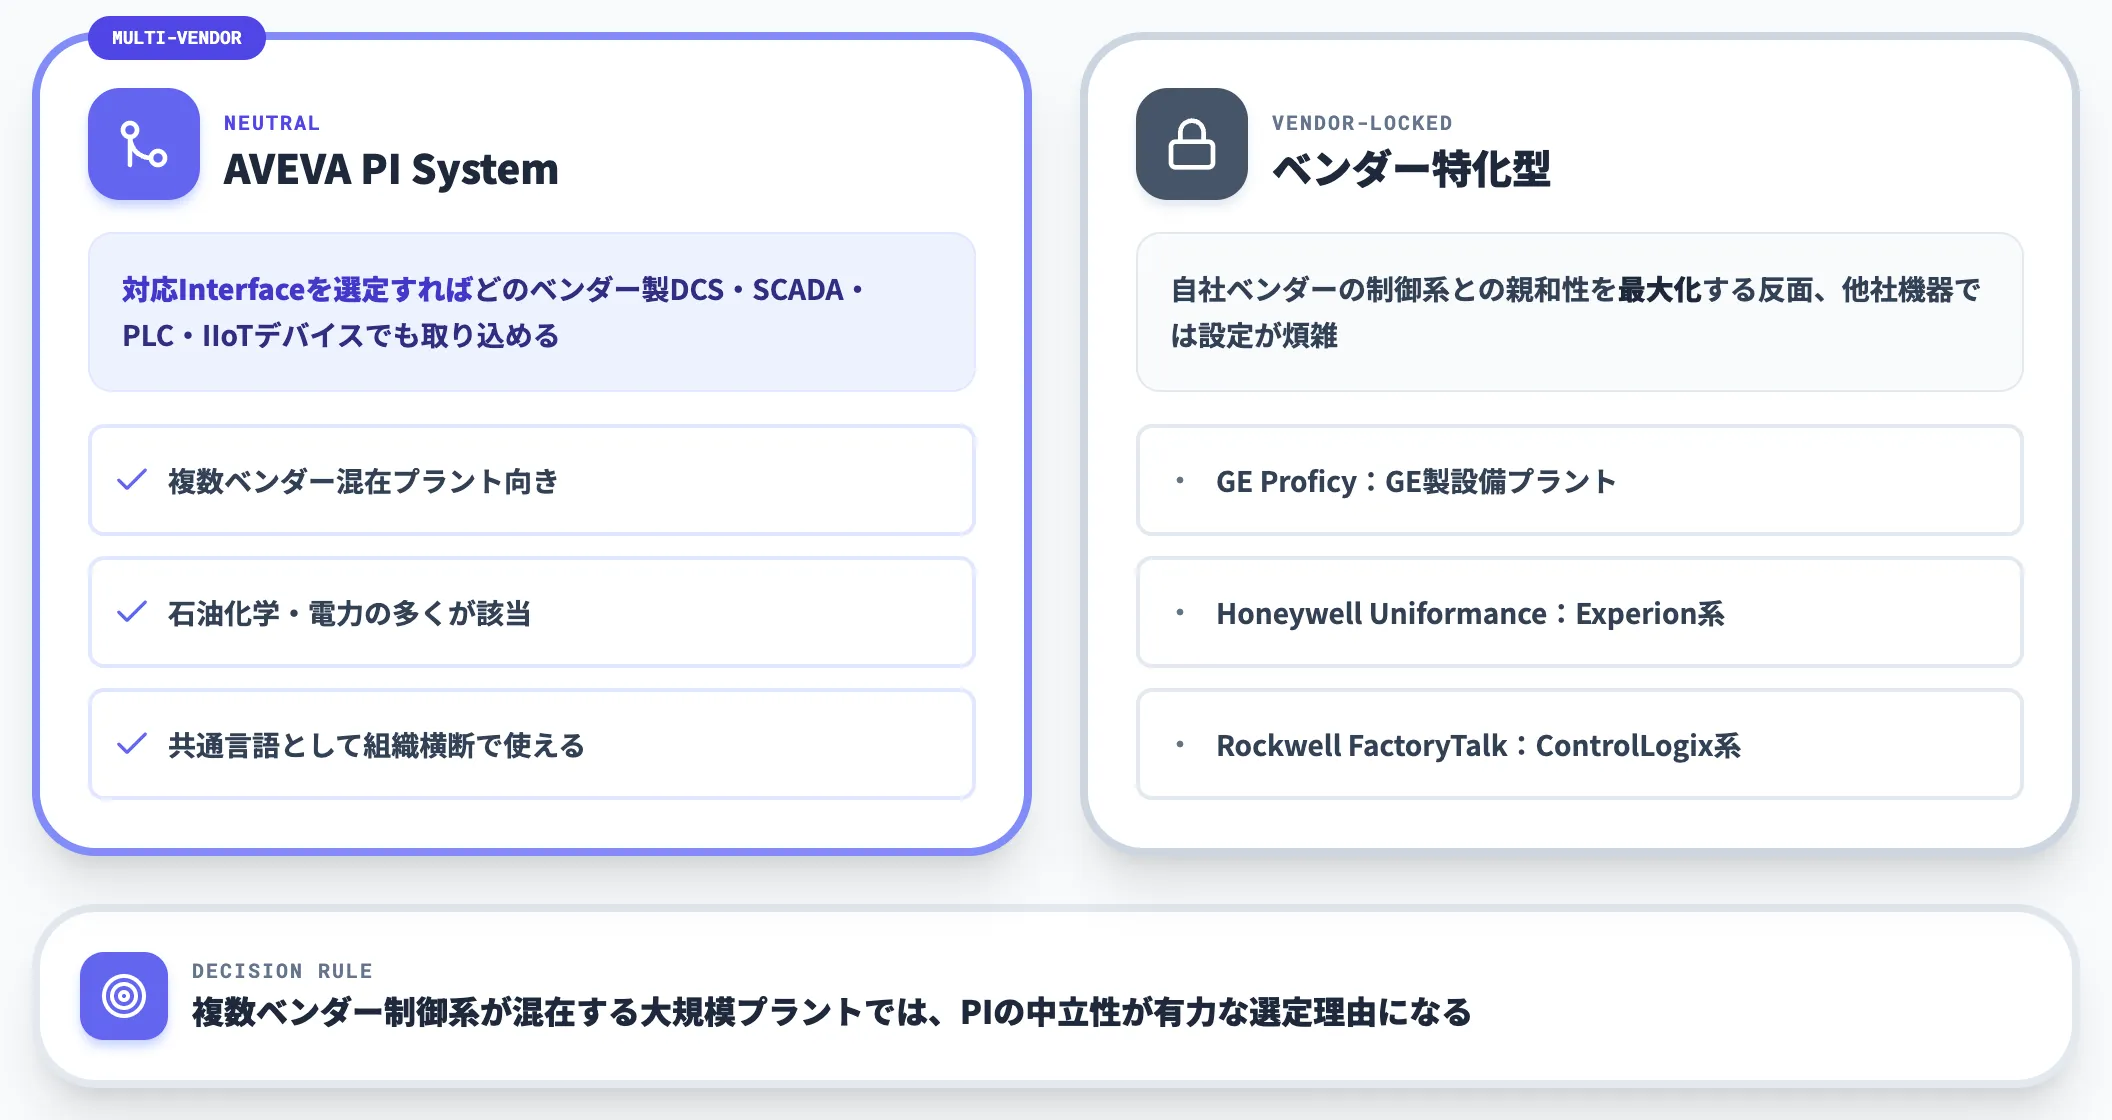The height and width of the screenshot is (1120, 2112).
Task: Click the decision rule text about PIの中立性
Action: click(x=832, y=1012)
